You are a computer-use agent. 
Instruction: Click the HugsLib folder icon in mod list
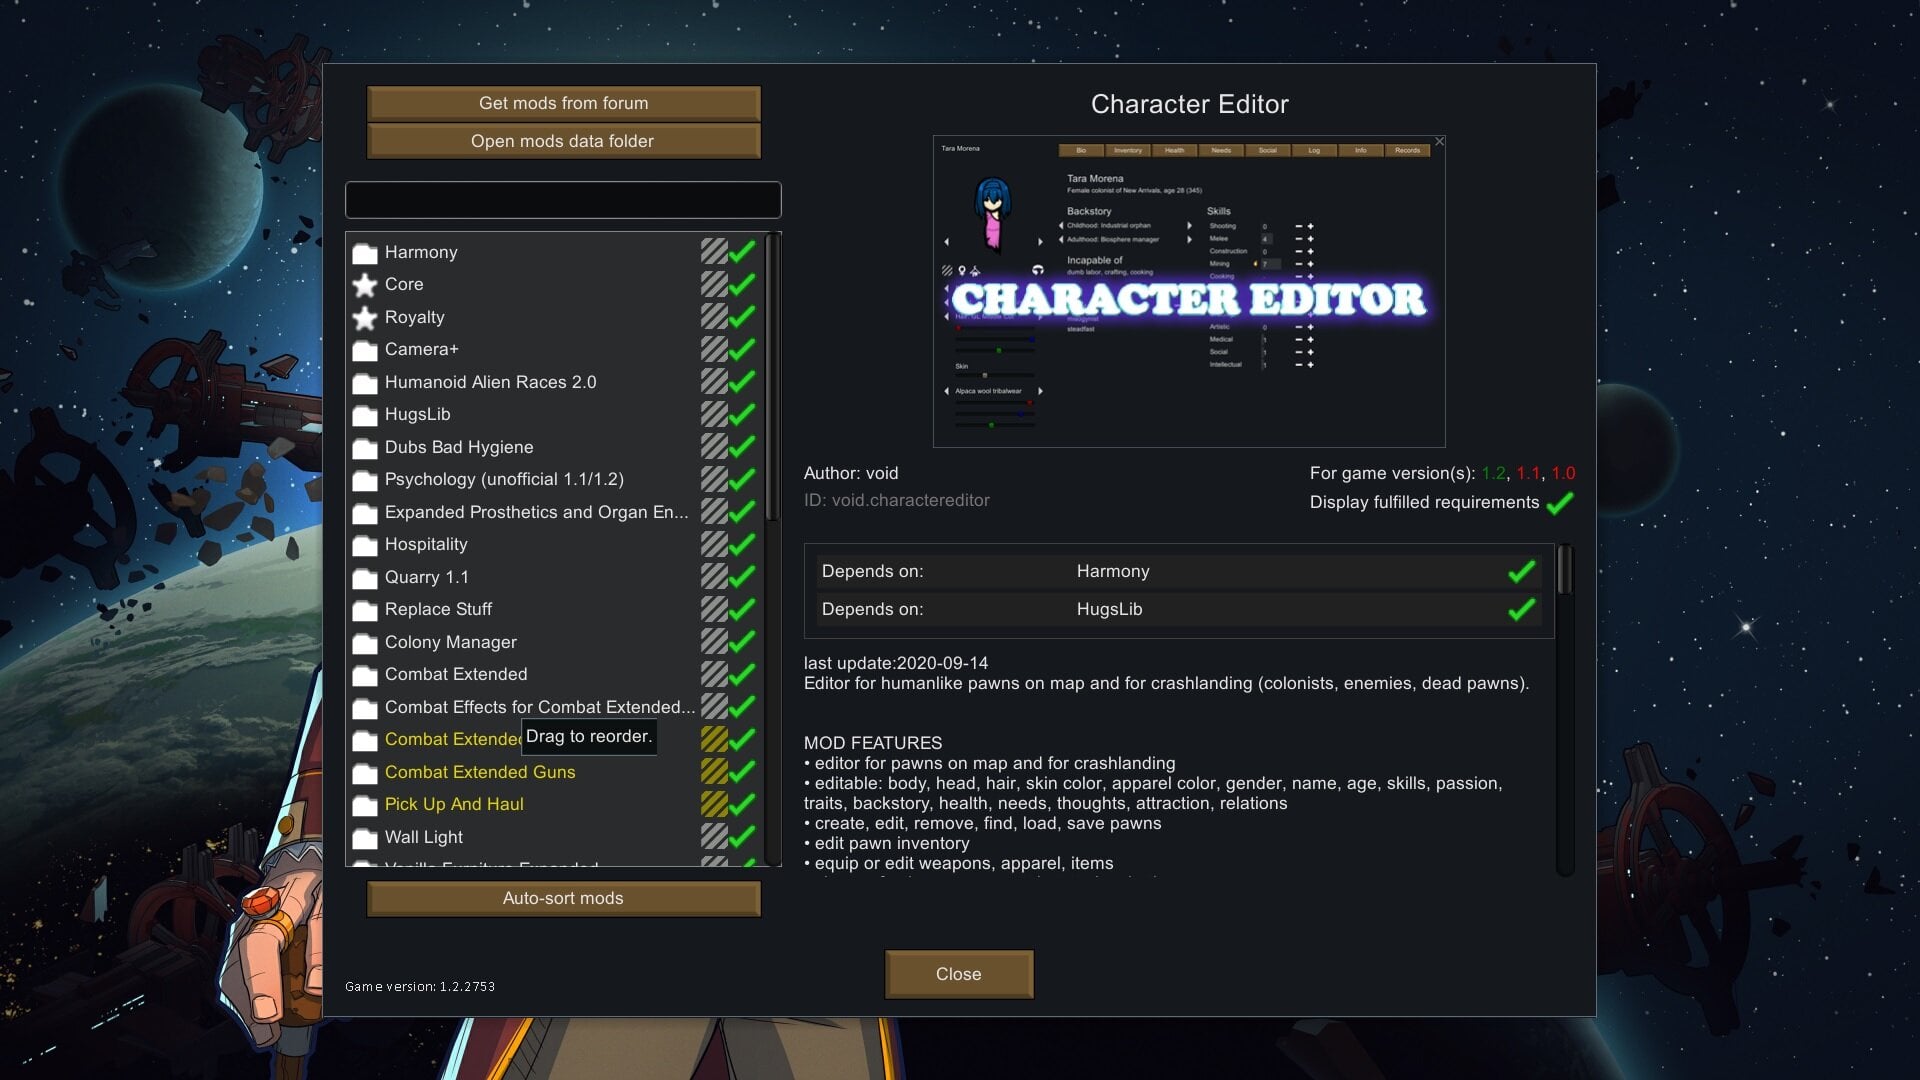click(x=365, y=415)
